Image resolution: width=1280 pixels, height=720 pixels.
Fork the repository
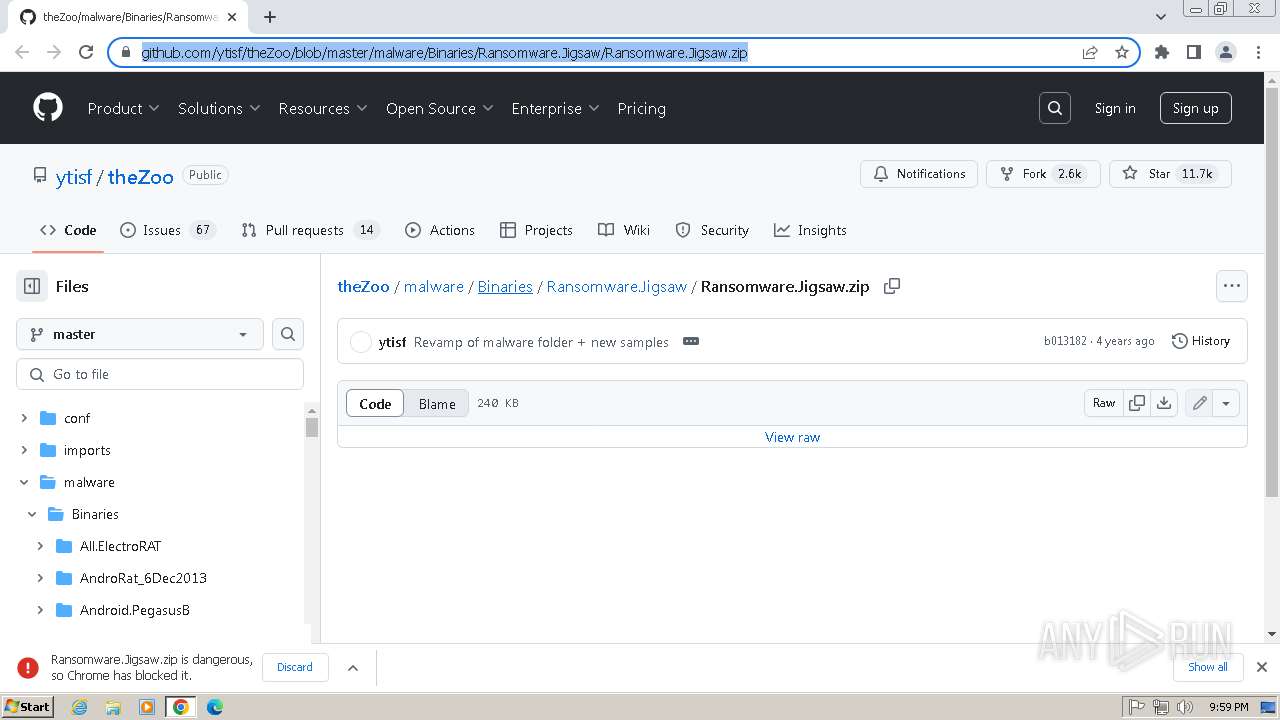pyautogui.click(x=1042, y=173)
